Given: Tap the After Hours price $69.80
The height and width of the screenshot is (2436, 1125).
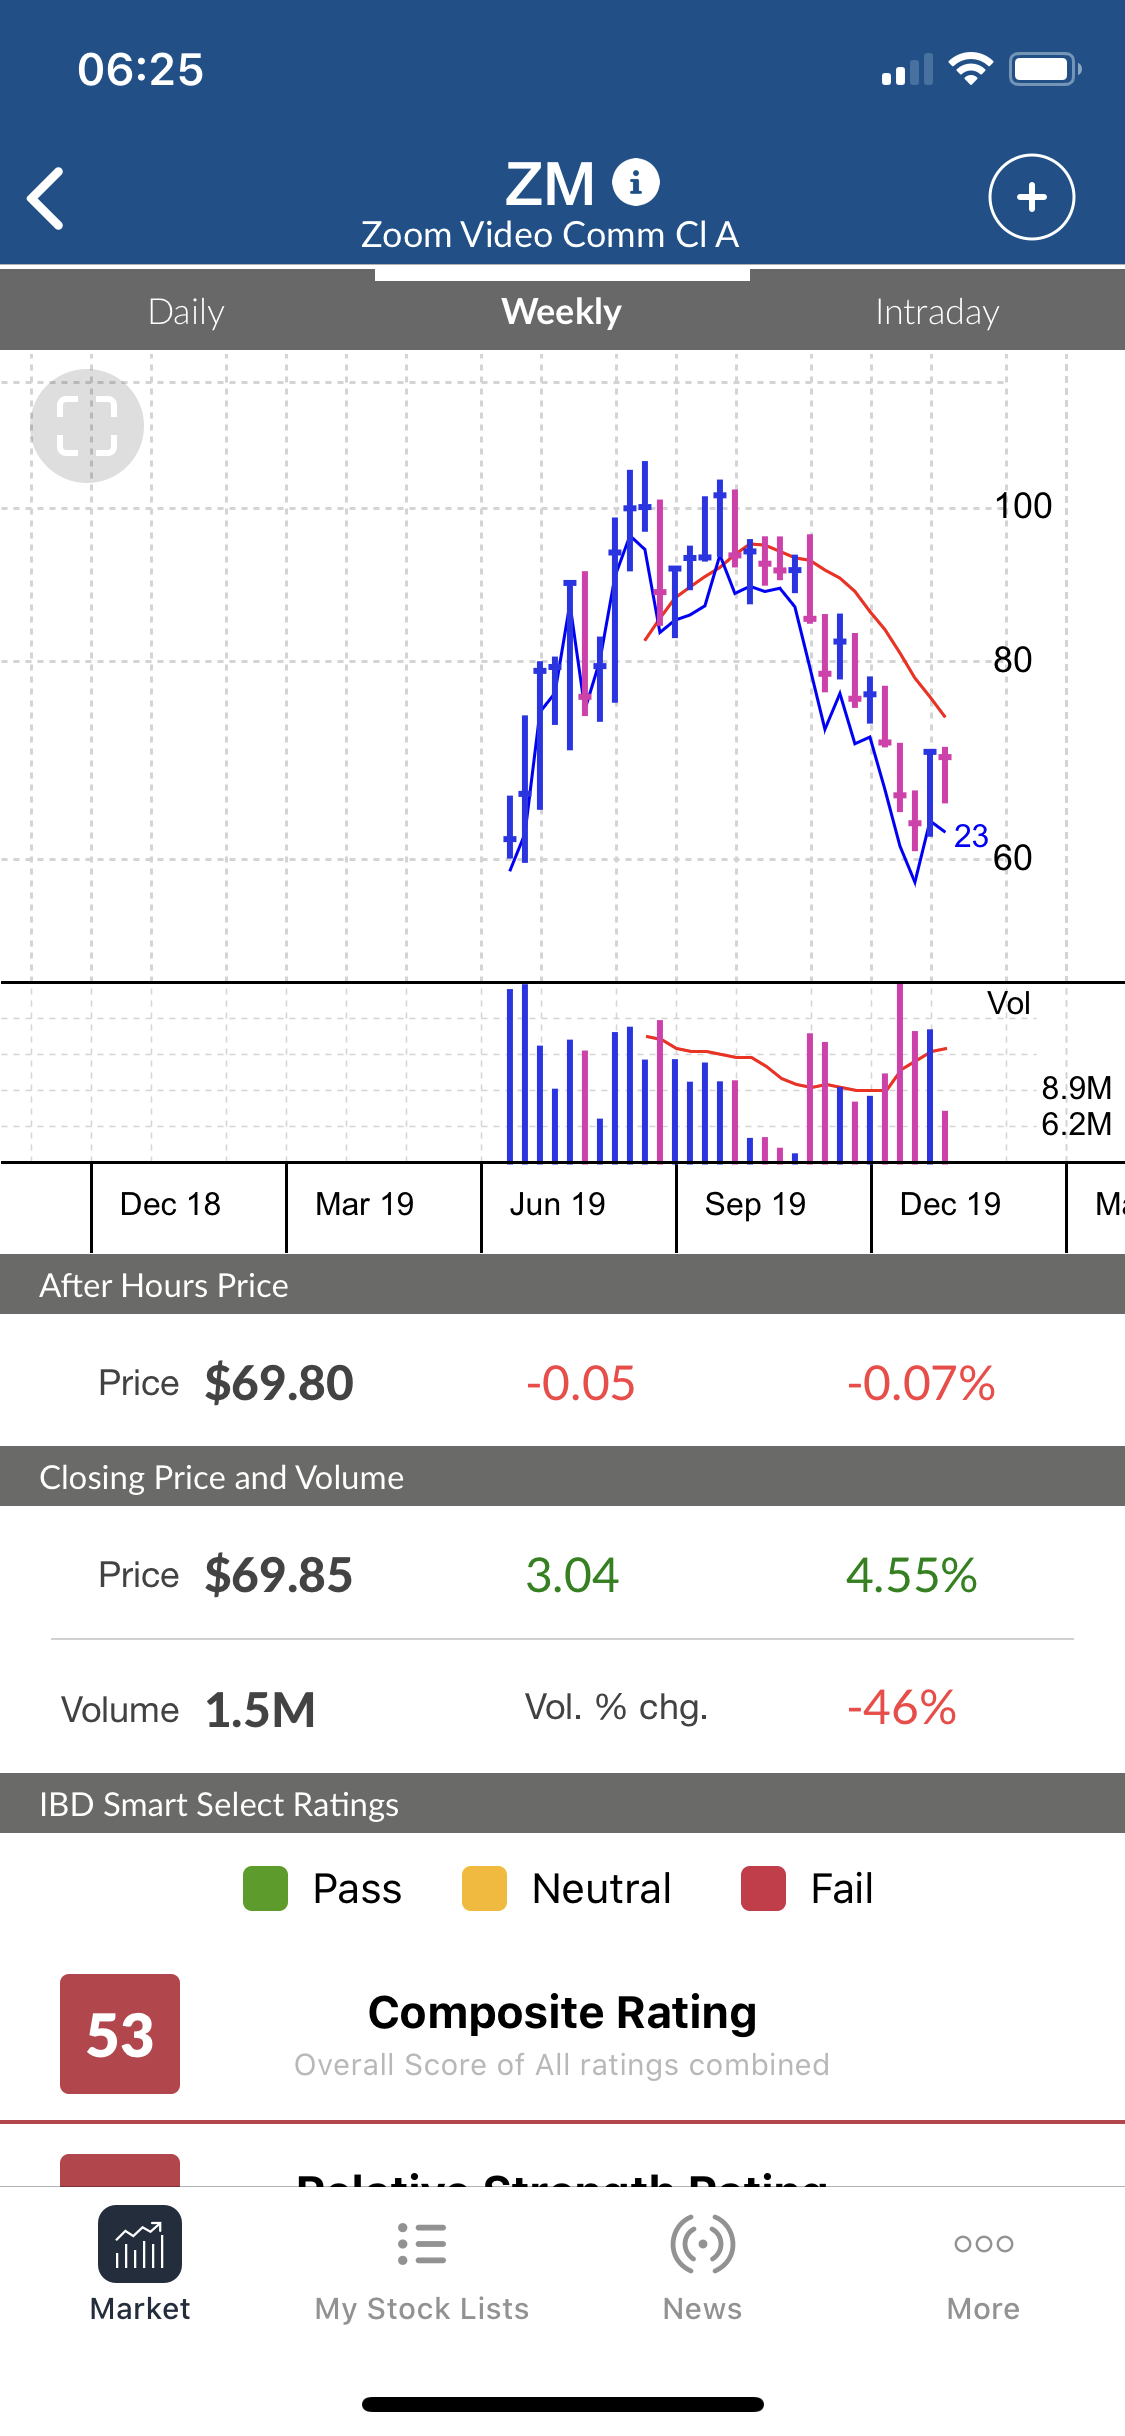Looking at the screenshot, I should 278,1383.
